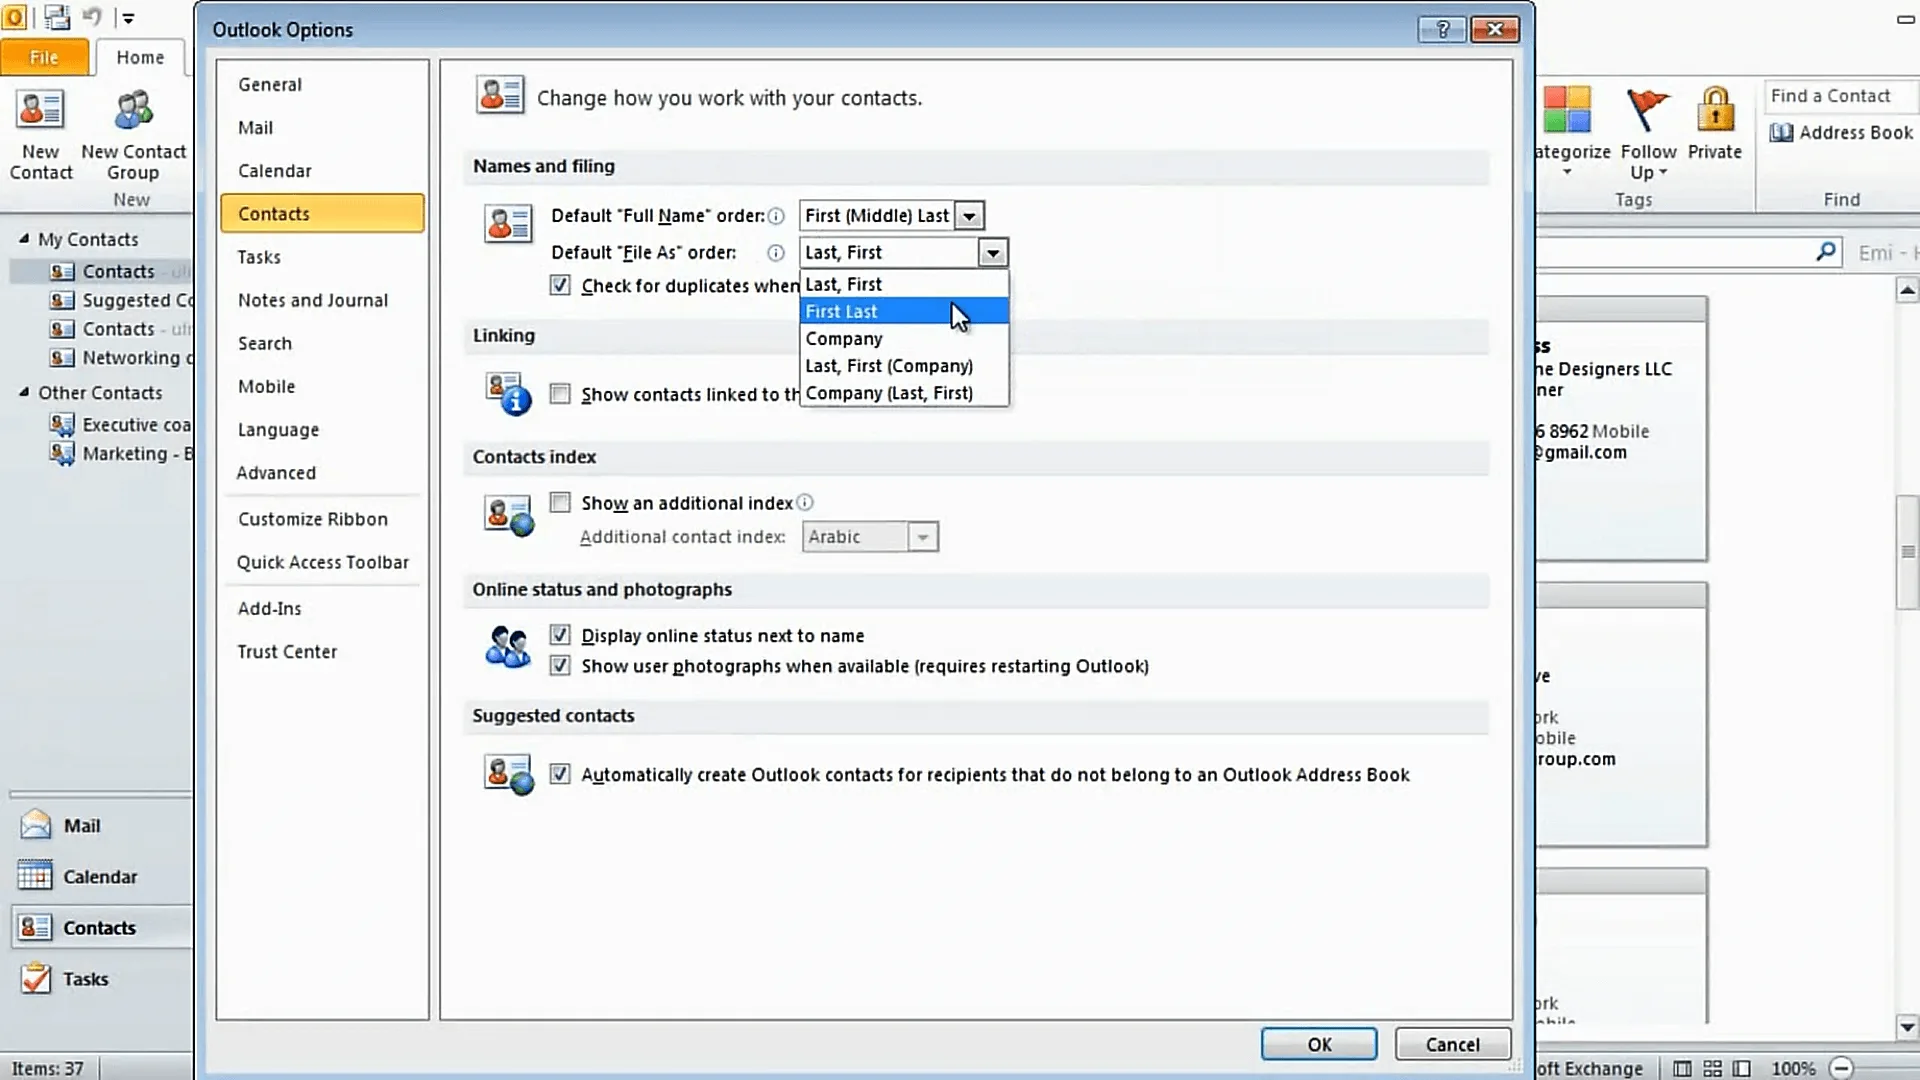Click Cancel in Outlook Options
This screenshot has width=1920, height=1080.
point(1452,1045)
